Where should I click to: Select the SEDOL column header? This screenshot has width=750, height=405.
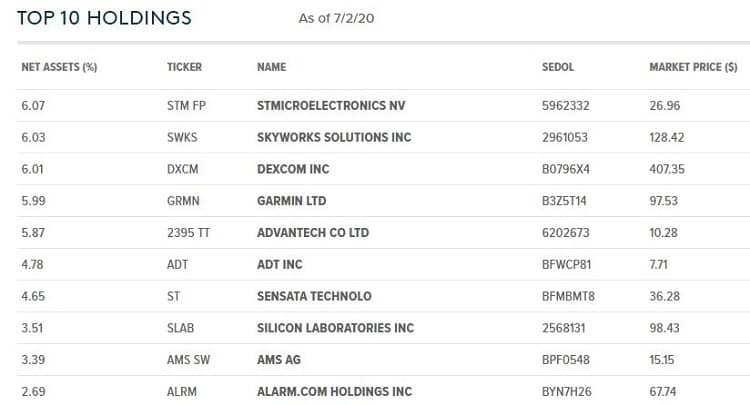coord(558,67)
